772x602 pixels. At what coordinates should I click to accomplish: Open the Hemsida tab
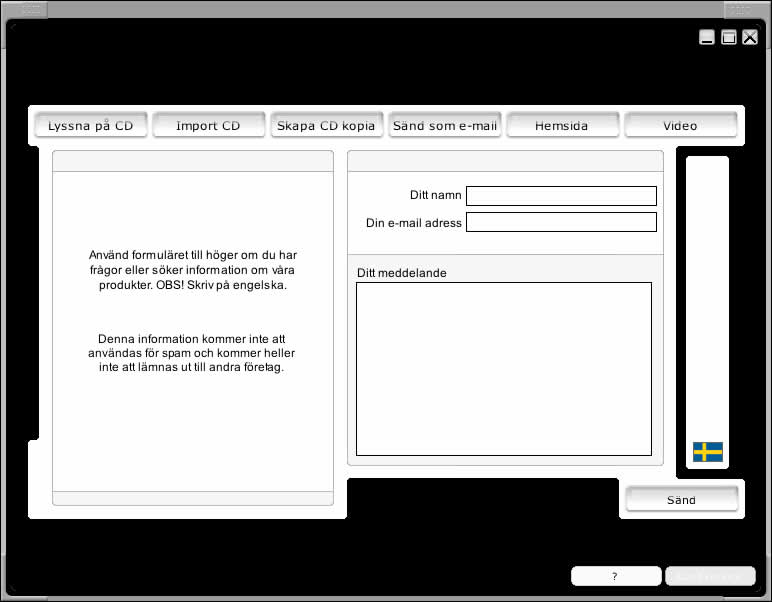point(562,126)
